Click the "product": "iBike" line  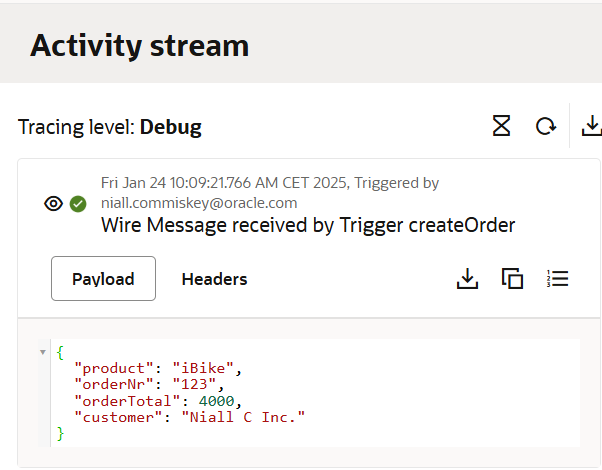[x=158, y=368]
